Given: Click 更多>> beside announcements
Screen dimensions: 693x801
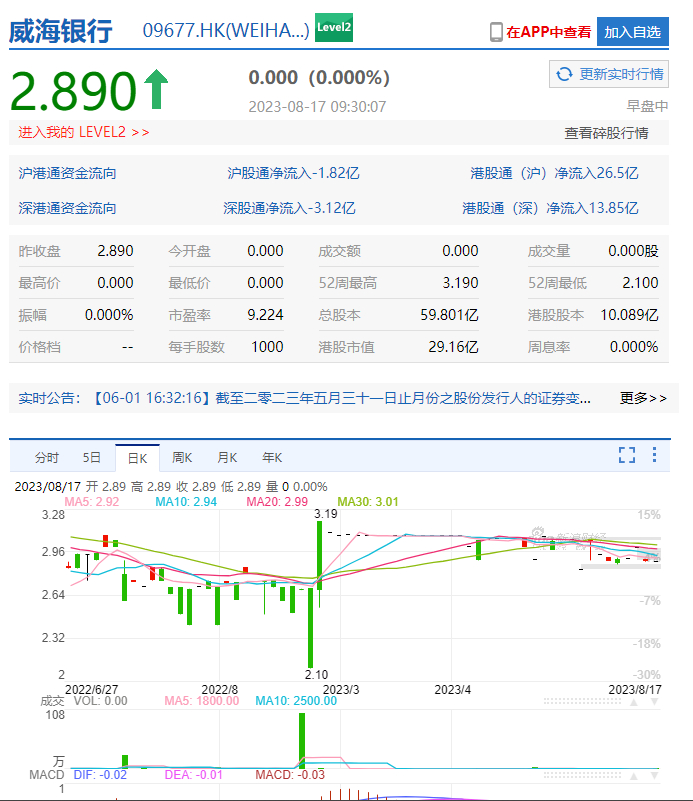Looking at the screenshot, I should (643, 398).
